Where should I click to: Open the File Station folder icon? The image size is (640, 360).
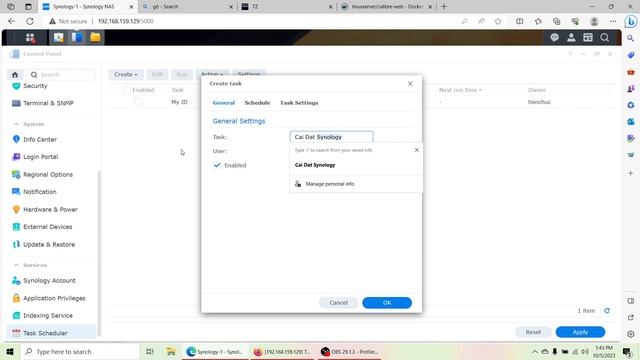96,38
